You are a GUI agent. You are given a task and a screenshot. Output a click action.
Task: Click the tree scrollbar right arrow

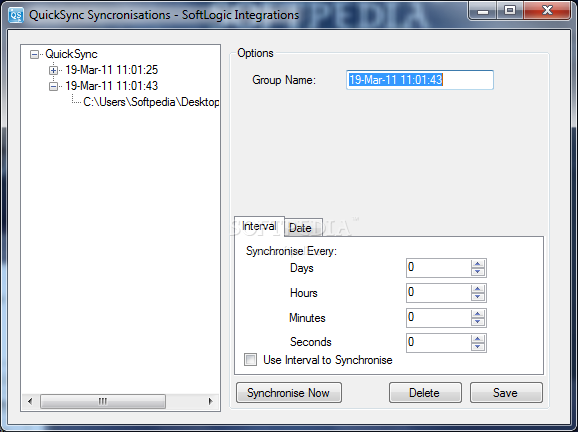210,401
